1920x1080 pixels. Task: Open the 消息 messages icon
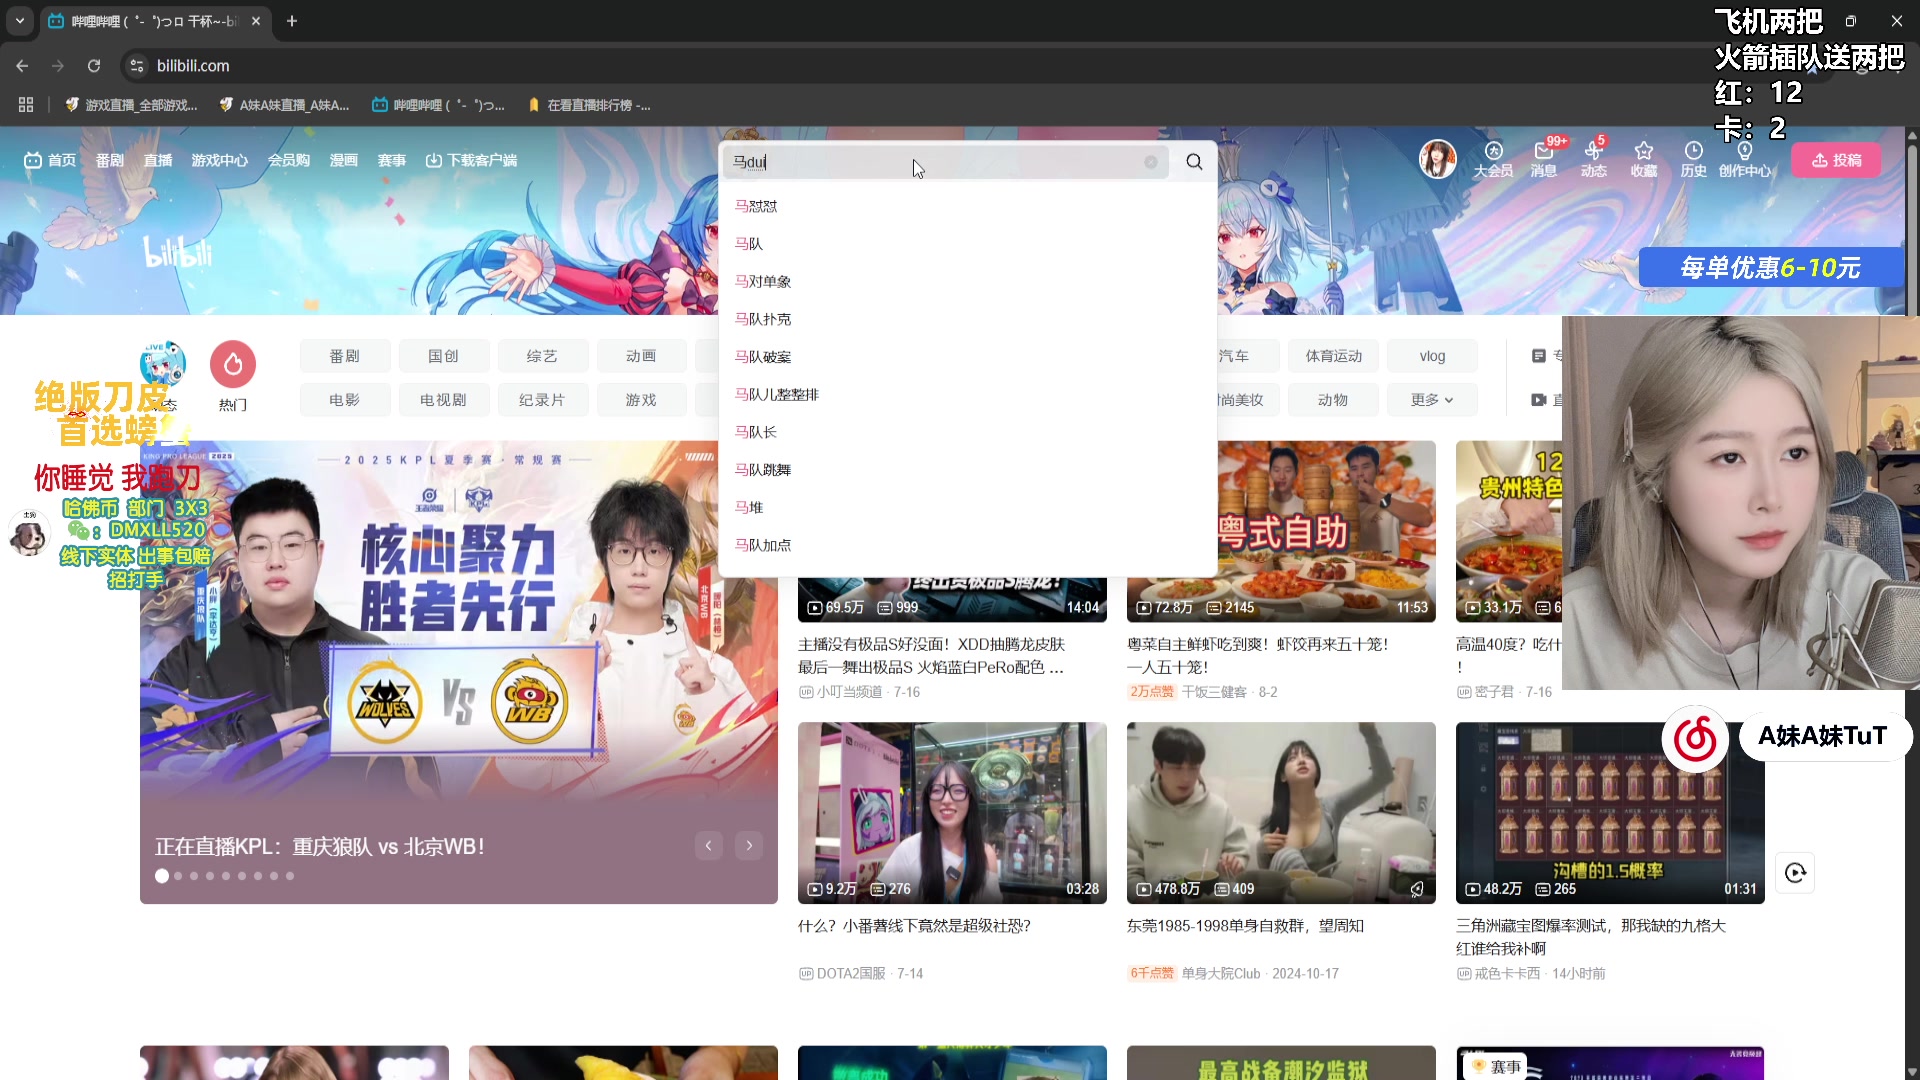coord(1544,159)
